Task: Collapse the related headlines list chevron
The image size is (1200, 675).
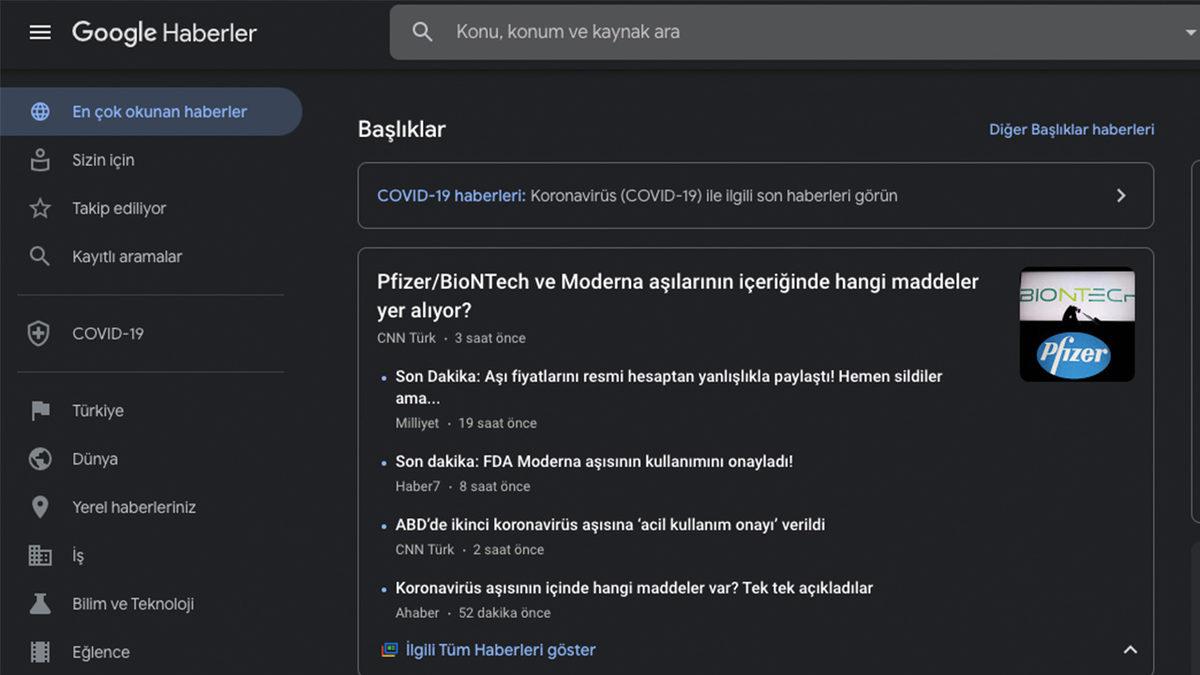Action: pos(1129,649)
